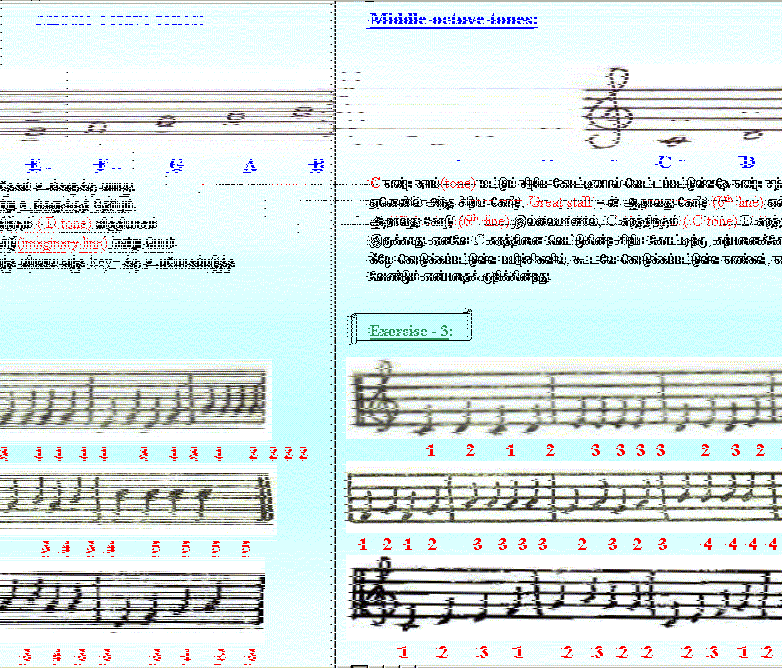Click the blue underlined A note label
The height and width of the screenshot is (668, 782).
pyautogui.click(x=249, y=165)
